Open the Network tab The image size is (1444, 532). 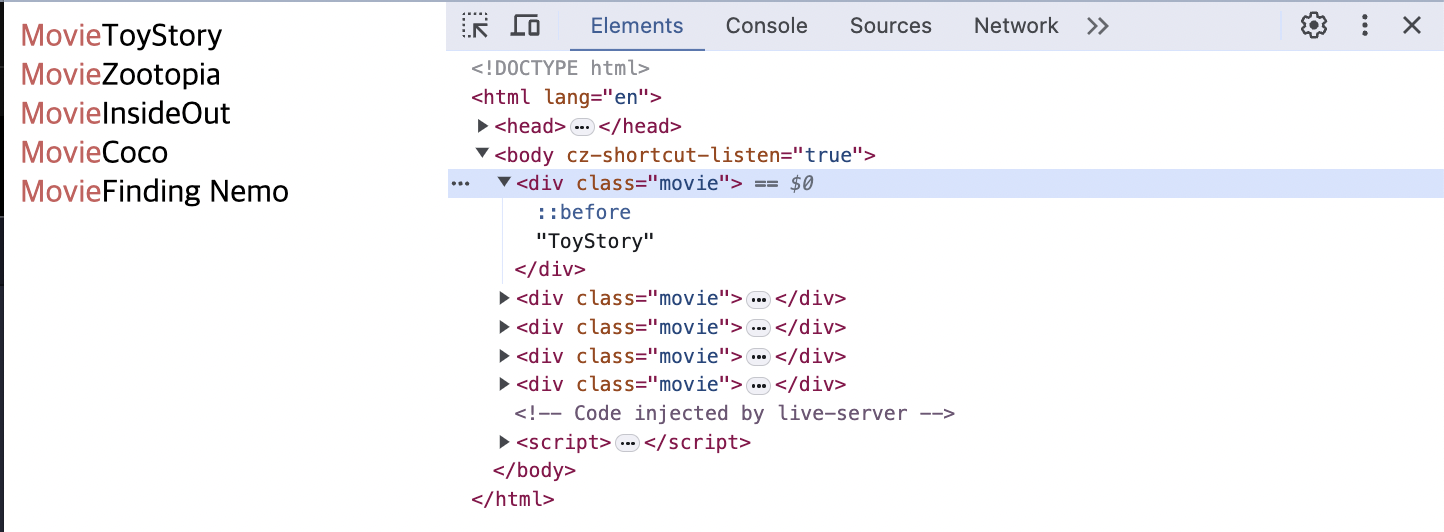1016,26
